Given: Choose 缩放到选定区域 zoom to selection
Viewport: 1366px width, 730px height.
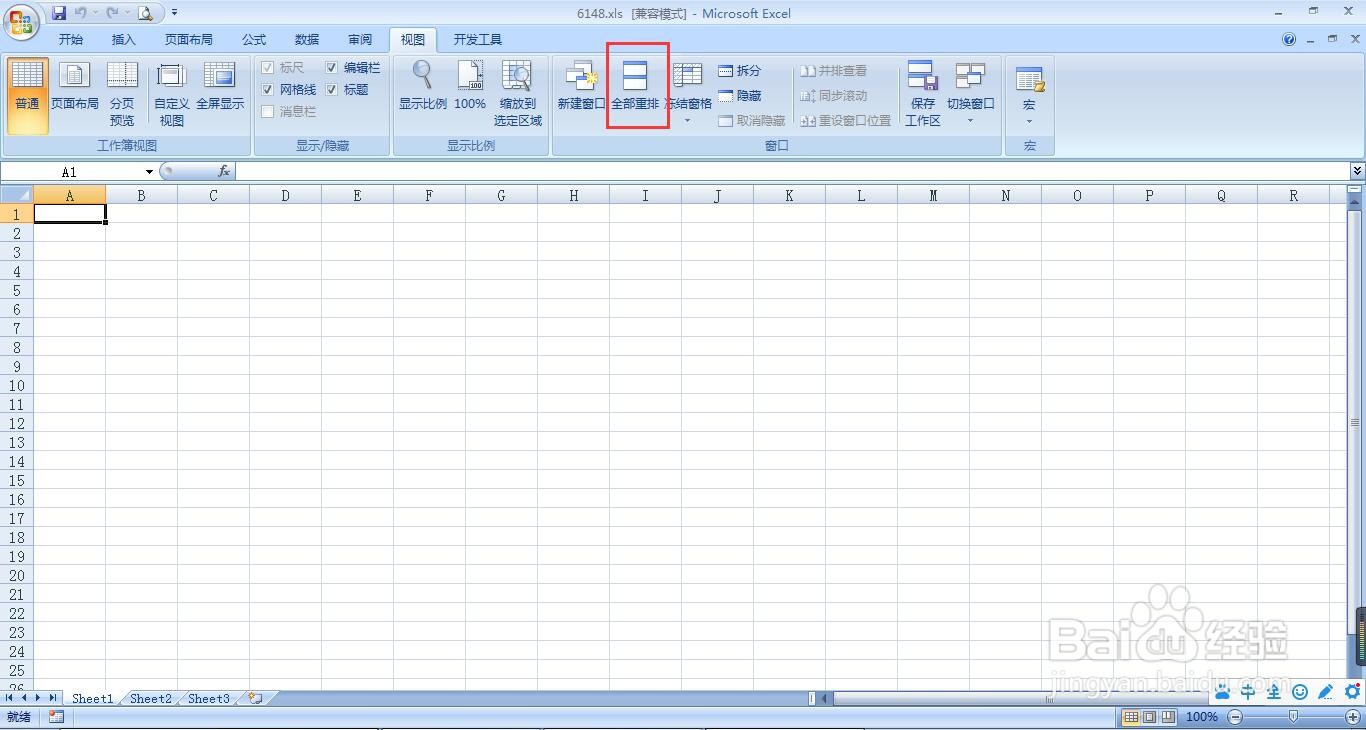Looking at the screenshot, I should [x=518, y=94].
